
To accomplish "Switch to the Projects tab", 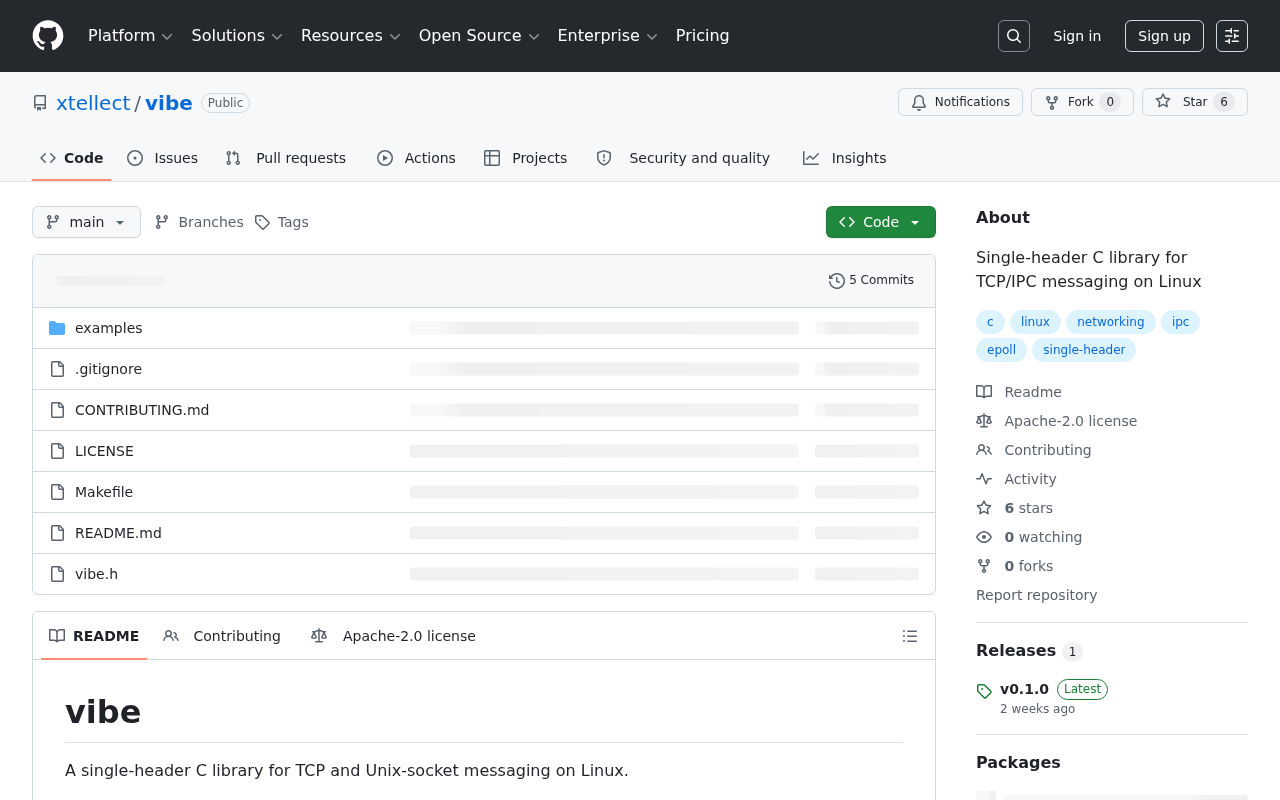I will click(526, 158).
